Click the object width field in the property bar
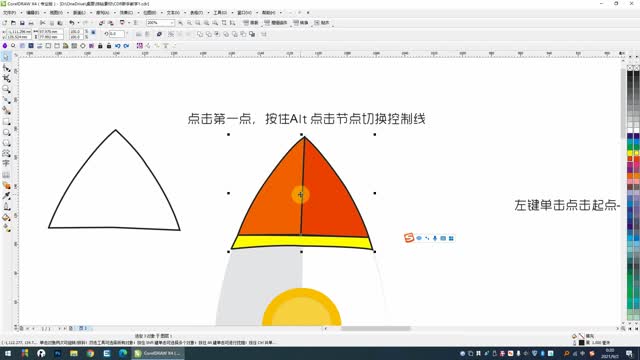 [x=51, y=31]
